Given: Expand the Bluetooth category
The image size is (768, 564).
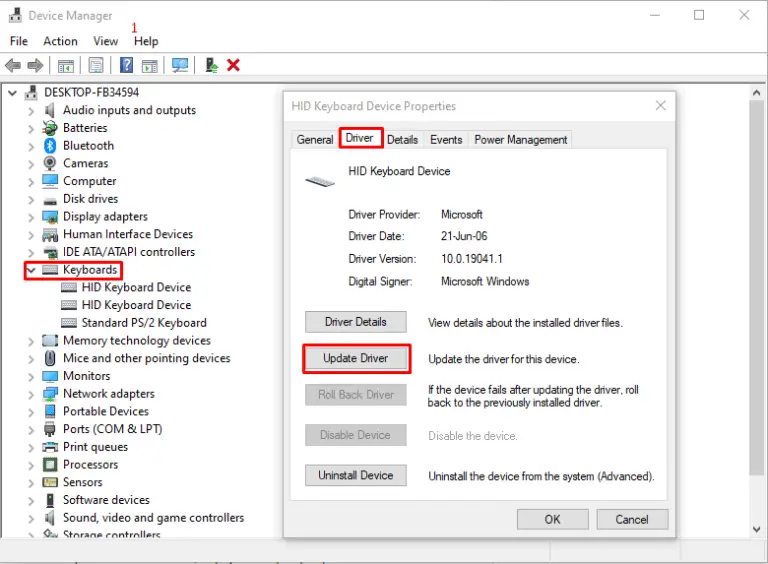Looking at the screenshot, I should click(x=31, y=146).
